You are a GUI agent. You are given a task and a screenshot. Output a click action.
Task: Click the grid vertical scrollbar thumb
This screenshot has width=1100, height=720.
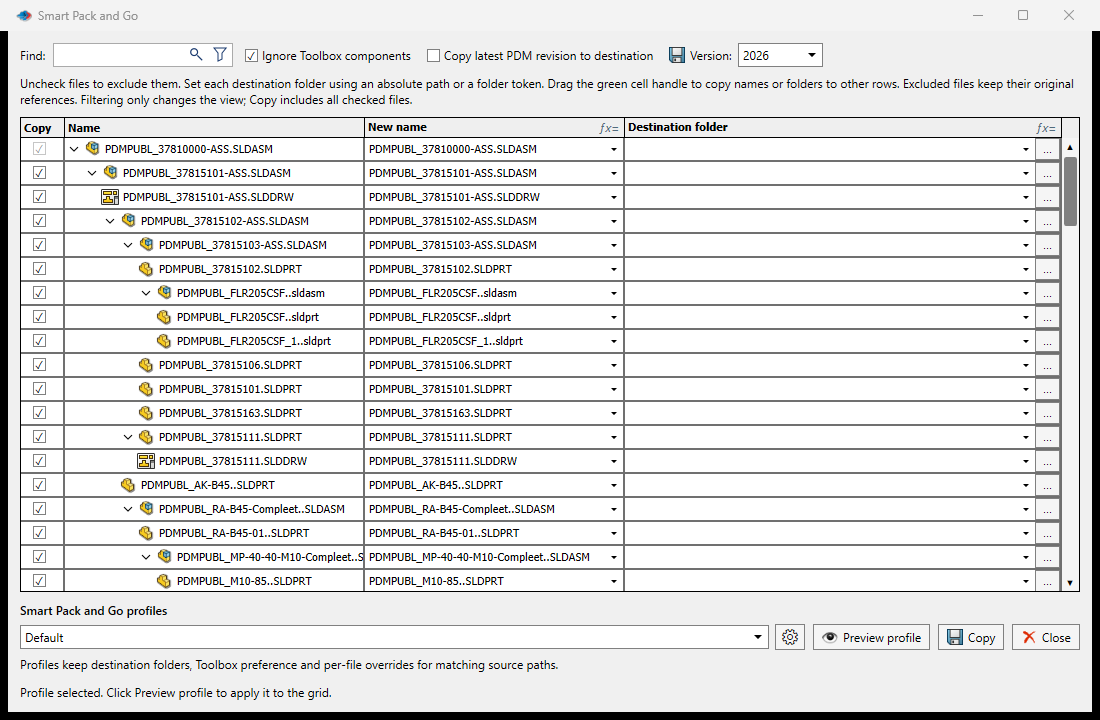1070,191
